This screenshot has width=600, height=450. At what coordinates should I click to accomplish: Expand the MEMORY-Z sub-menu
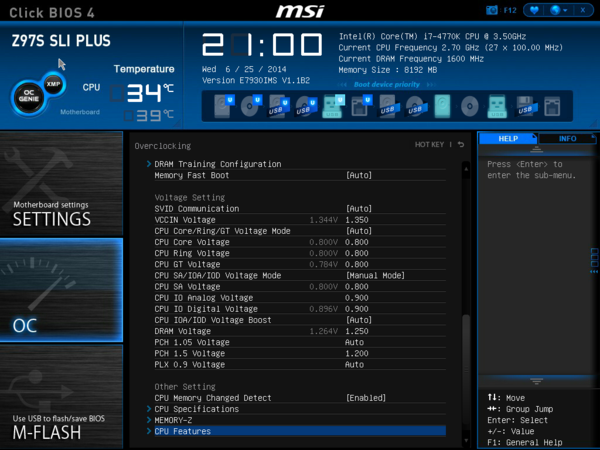(x=296, y=420)
